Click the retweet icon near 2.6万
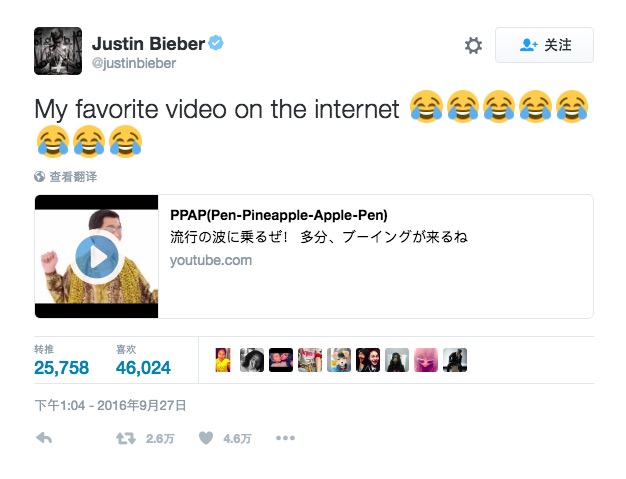The image size is (626, 479). click(x=125, y=439)
